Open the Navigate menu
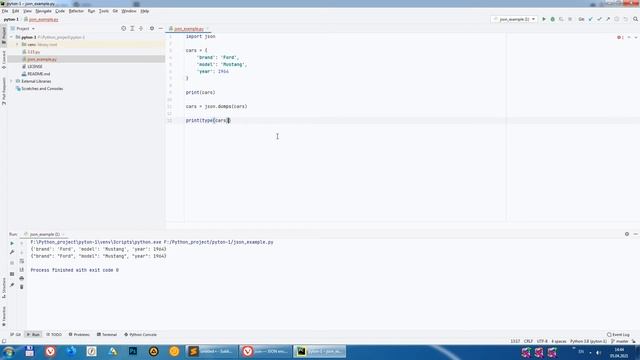 [x=43, y=11]
